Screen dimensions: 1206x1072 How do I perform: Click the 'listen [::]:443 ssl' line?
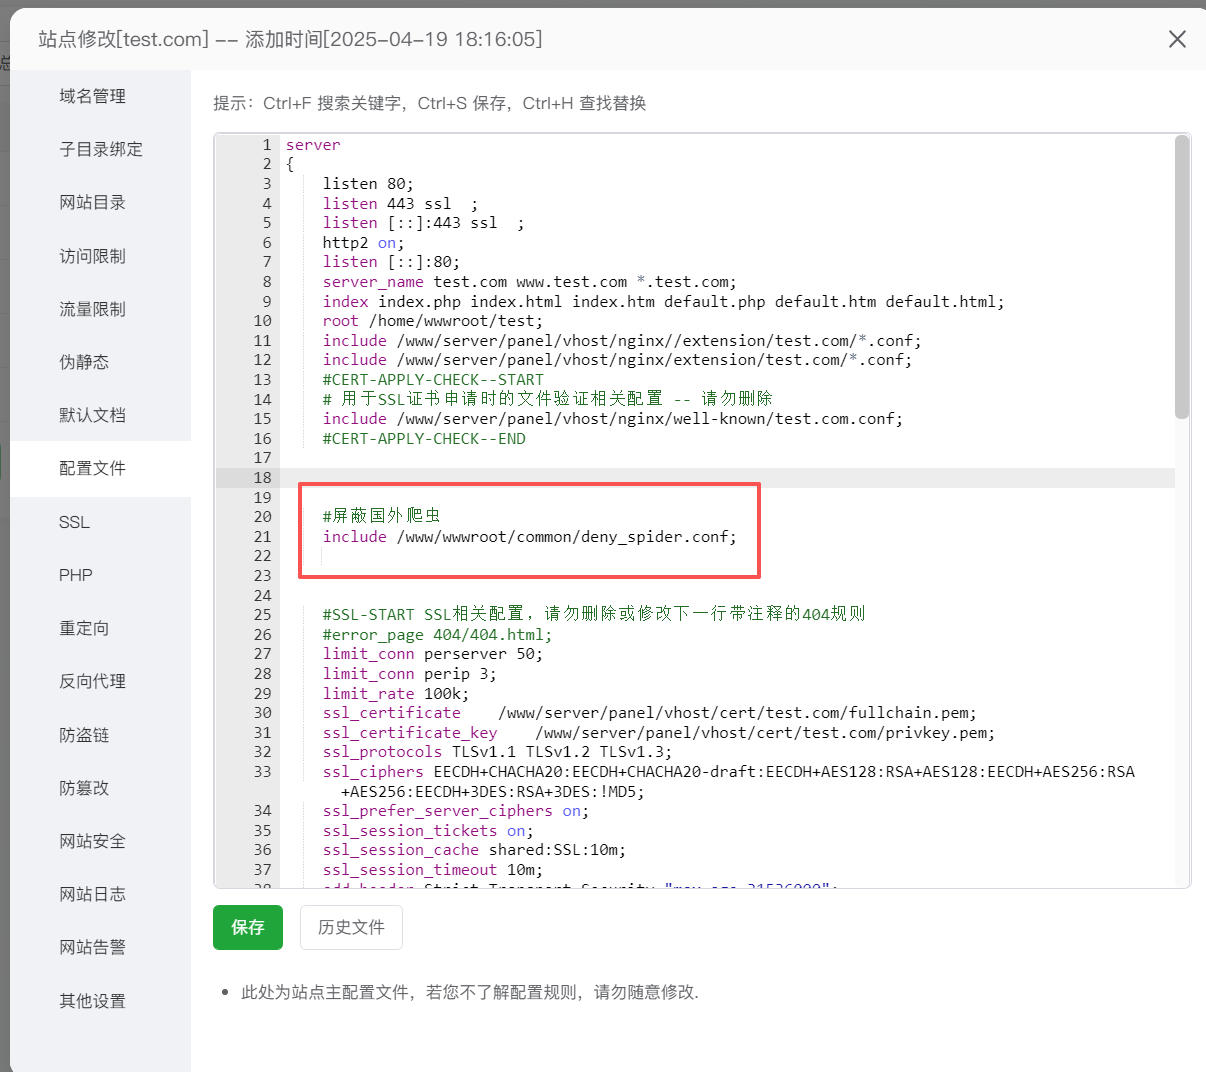coord(423,223)
